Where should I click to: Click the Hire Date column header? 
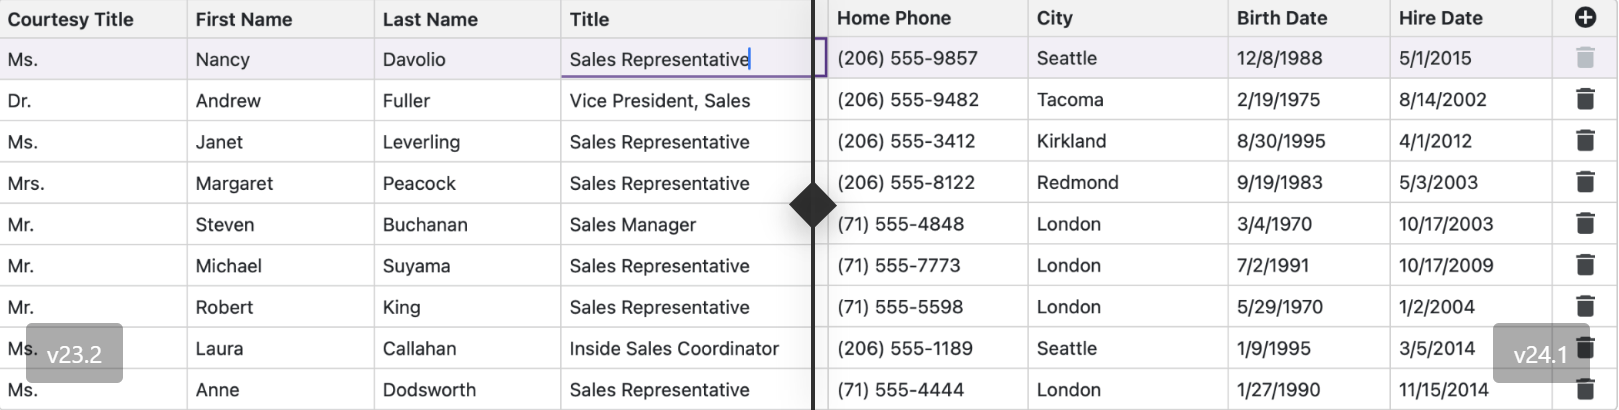point(1440,18)
